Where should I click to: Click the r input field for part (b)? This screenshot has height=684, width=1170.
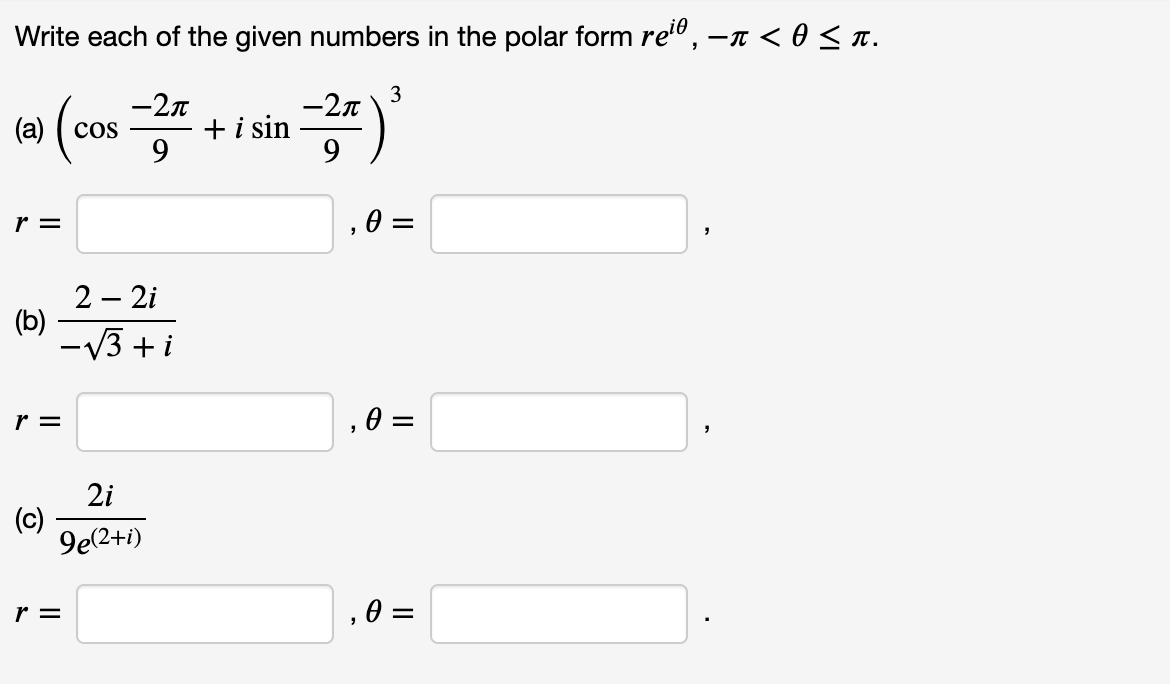click(203, 421)
